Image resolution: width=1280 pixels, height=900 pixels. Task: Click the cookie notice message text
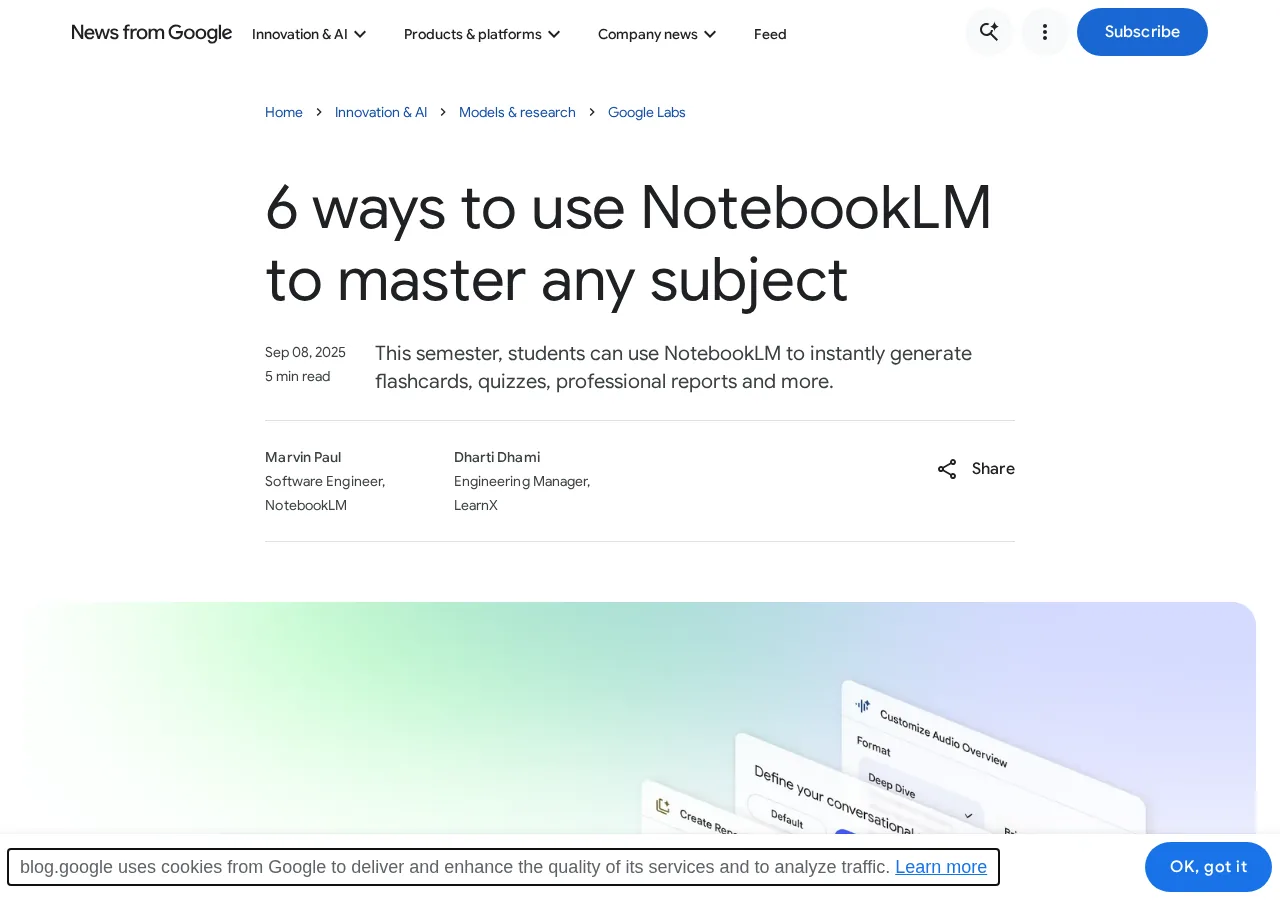point(455,867)
